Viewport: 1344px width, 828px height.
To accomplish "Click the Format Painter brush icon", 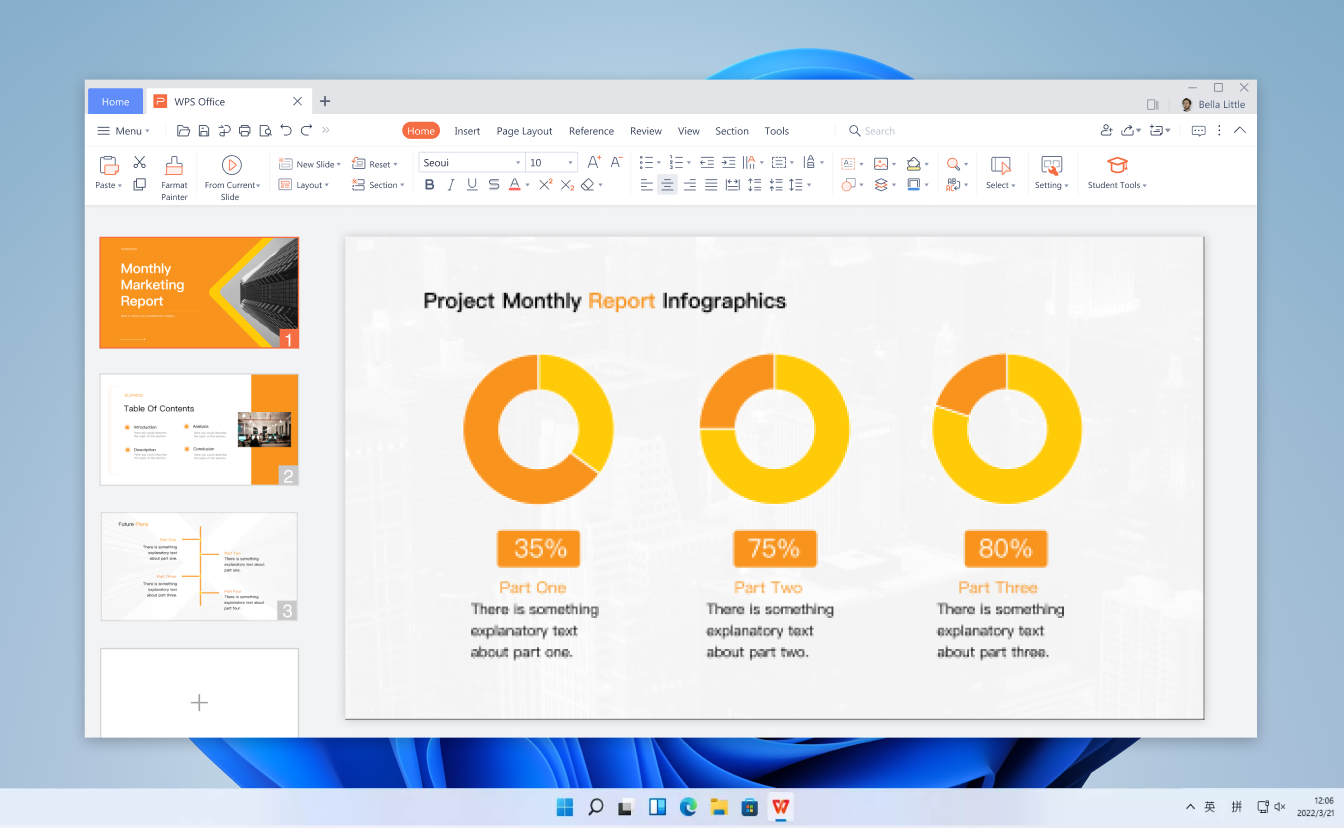I will tap(174, 166).
